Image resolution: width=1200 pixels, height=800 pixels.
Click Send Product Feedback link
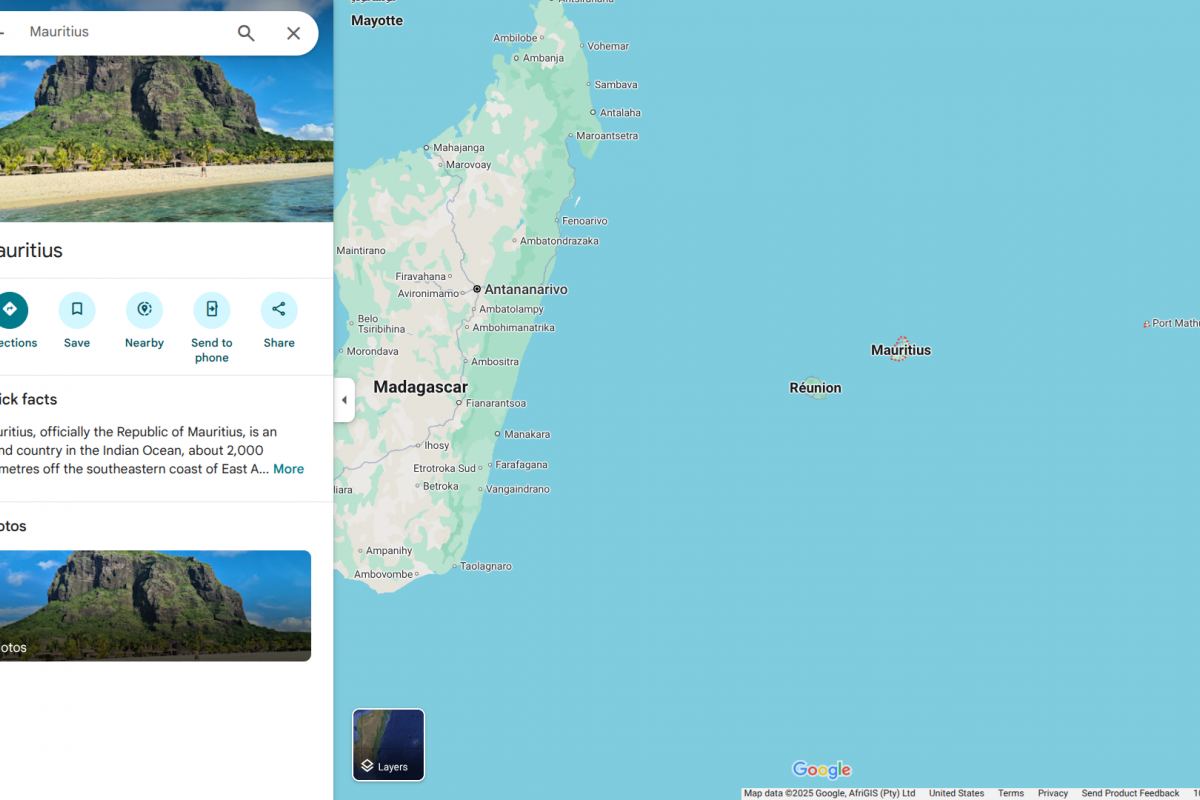pyautogui.click(x=1130, y=793)
